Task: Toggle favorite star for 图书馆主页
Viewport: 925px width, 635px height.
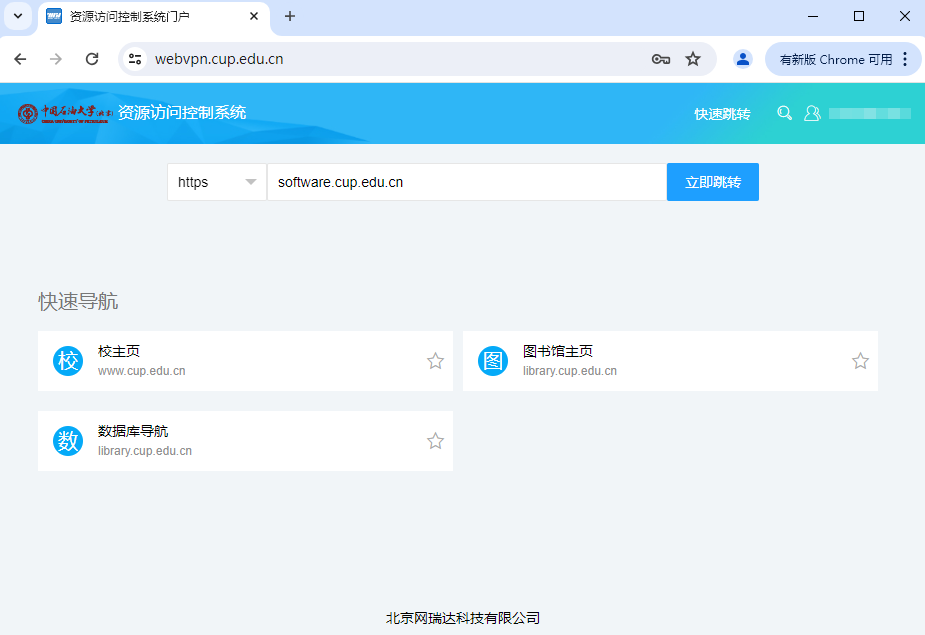Action: (860, 361)
